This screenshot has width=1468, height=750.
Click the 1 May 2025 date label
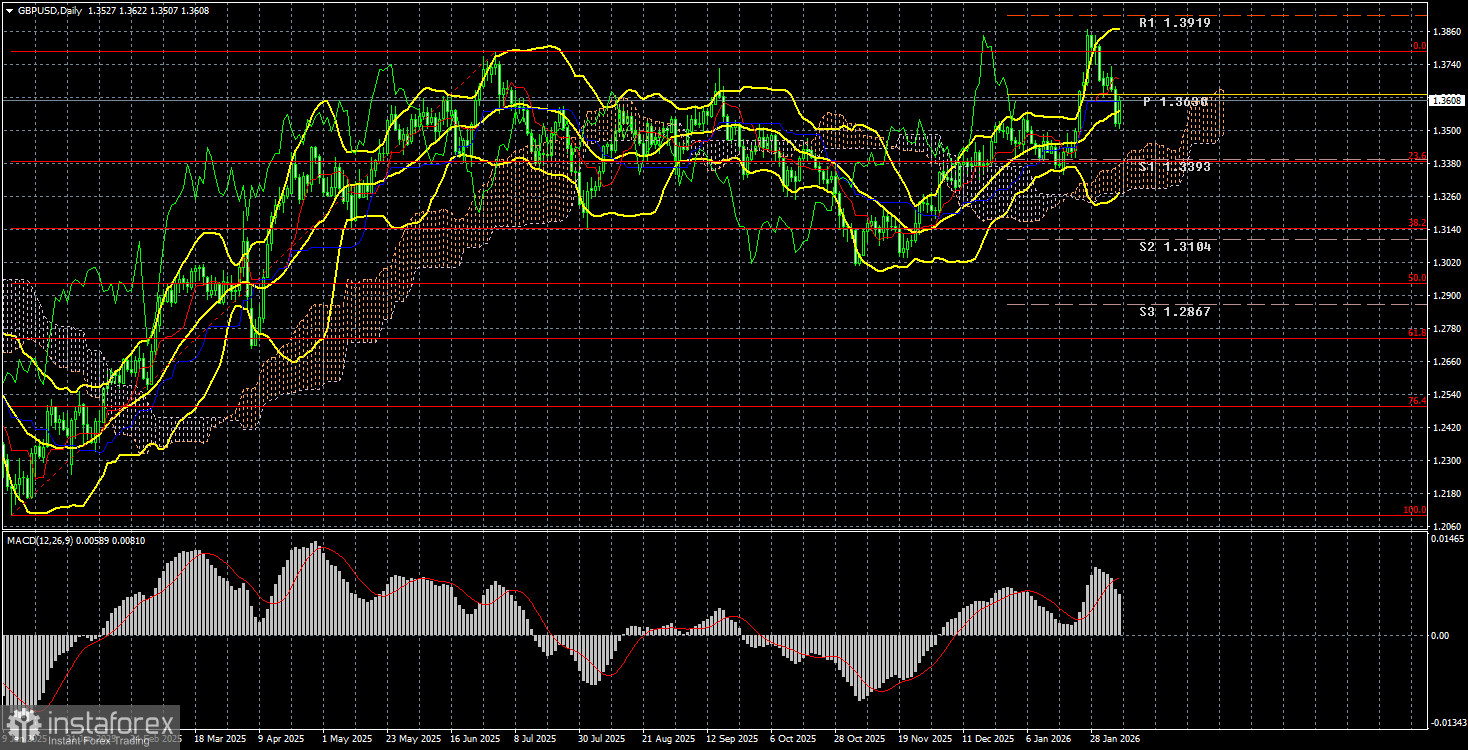click(x=349, y=739)
